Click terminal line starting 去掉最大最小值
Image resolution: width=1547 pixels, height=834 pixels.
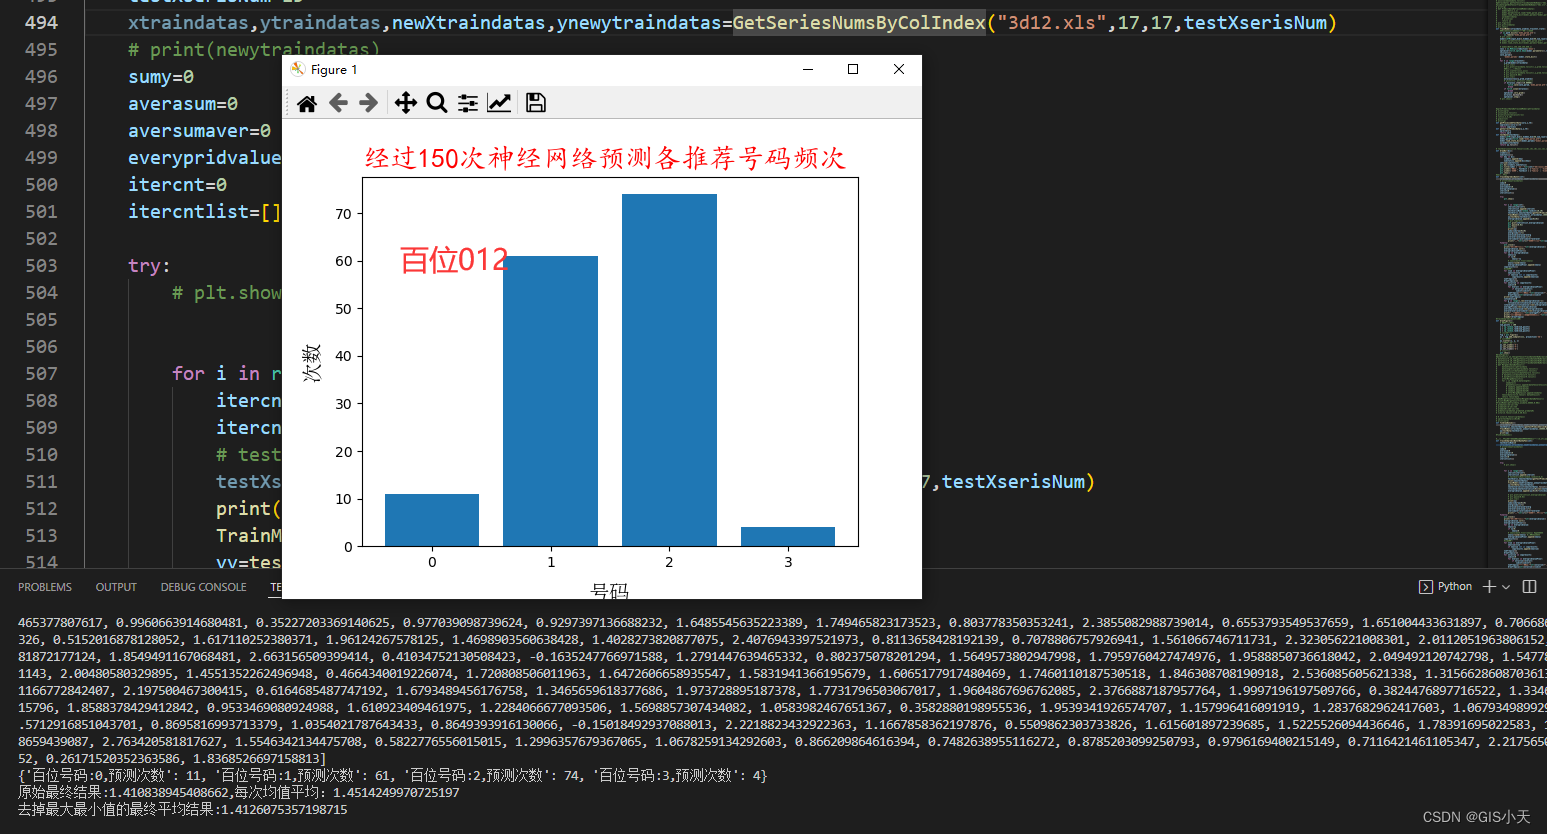[182, 809]
